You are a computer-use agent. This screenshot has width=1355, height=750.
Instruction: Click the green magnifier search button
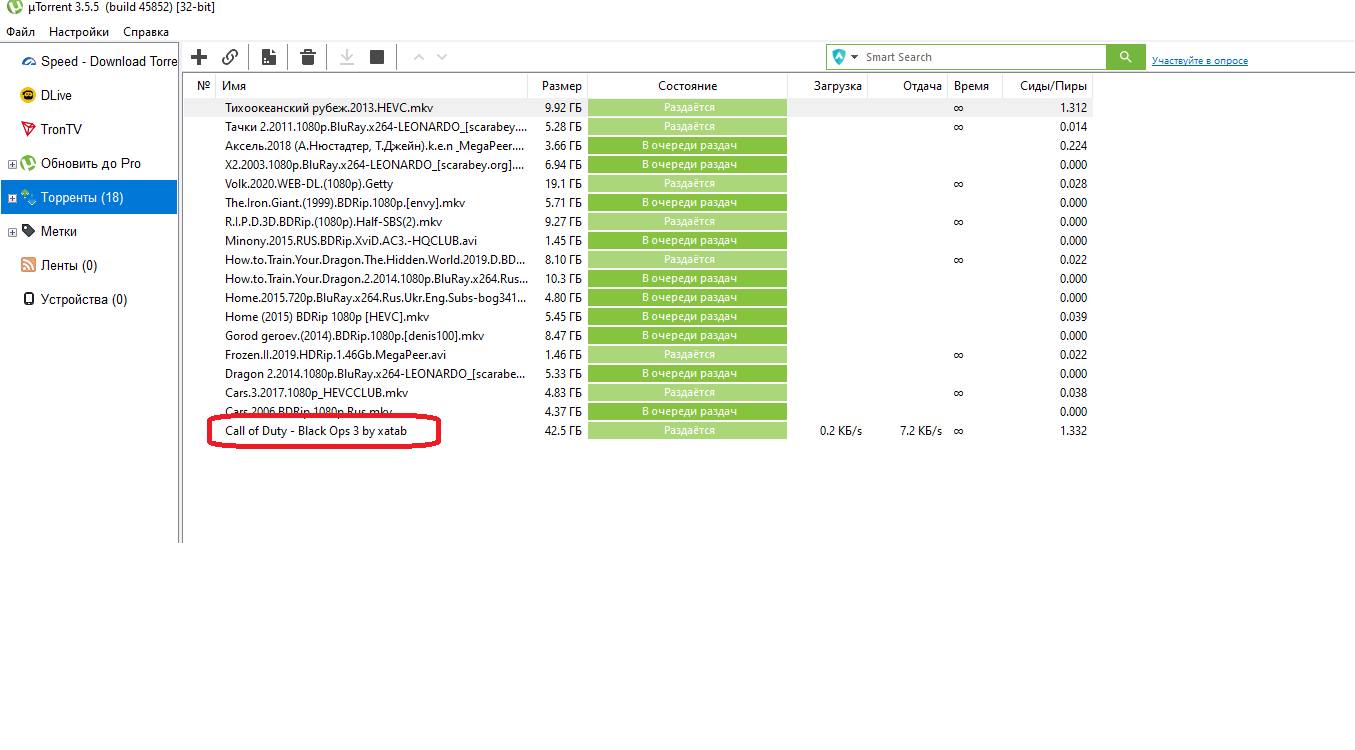(1126, 57)
